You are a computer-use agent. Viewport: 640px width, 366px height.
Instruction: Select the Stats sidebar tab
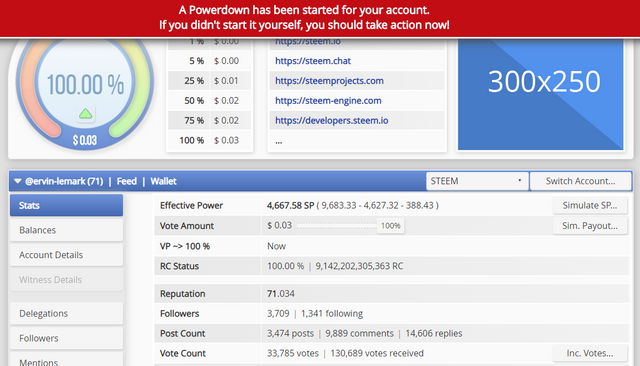tap(67, 205)
